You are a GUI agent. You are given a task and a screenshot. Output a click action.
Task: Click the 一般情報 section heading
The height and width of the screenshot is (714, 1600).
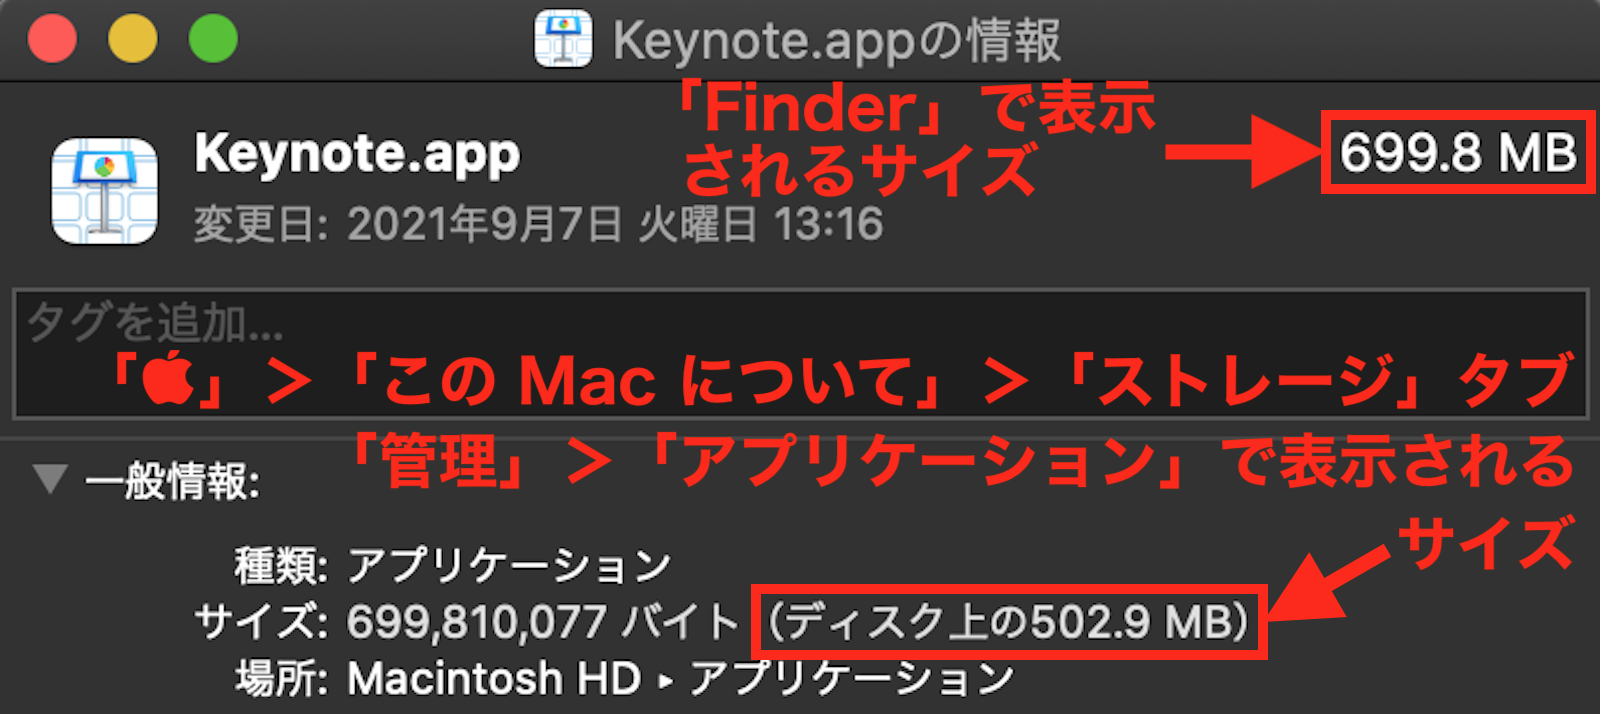pyautogui.click(x=173, y=481)
